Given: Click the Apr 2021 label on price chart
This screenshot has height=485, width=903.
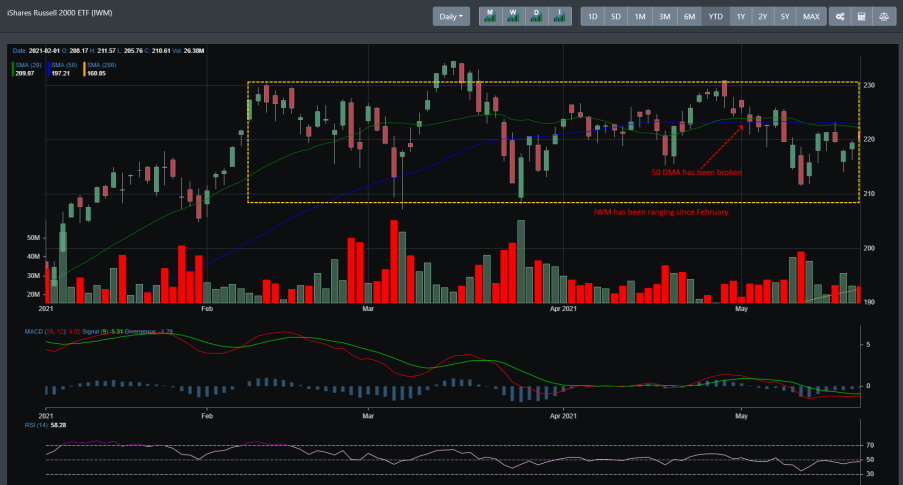Looking at the screenshot, I should [563, 309].
